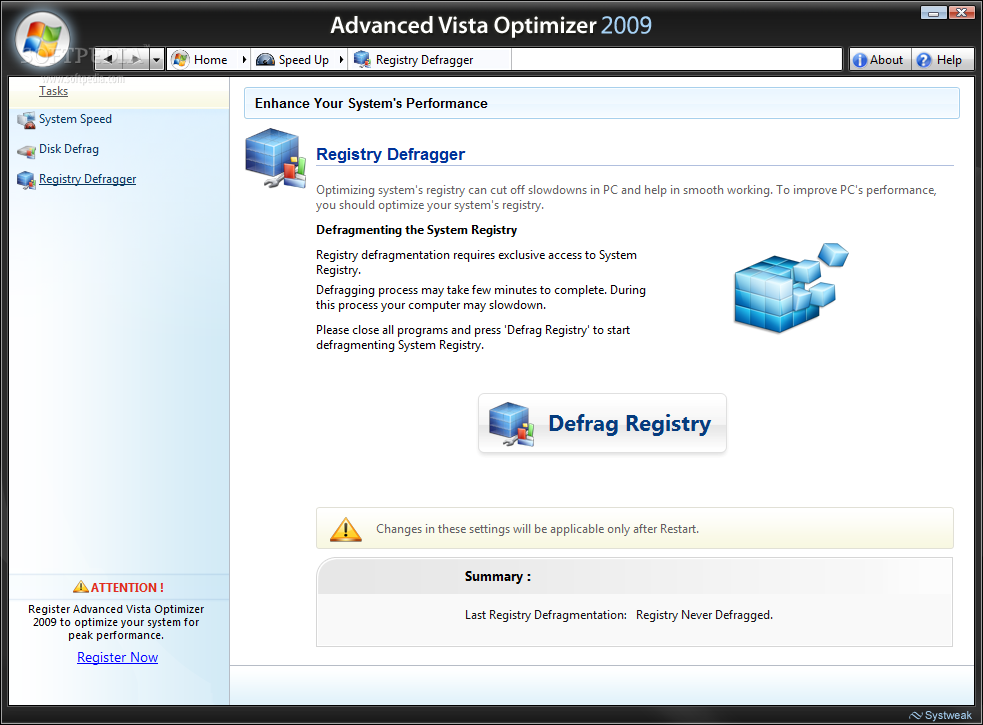The width and height of the screenshot is (983, 725).
Task: Click the About info icon
Action: (860, 60)
